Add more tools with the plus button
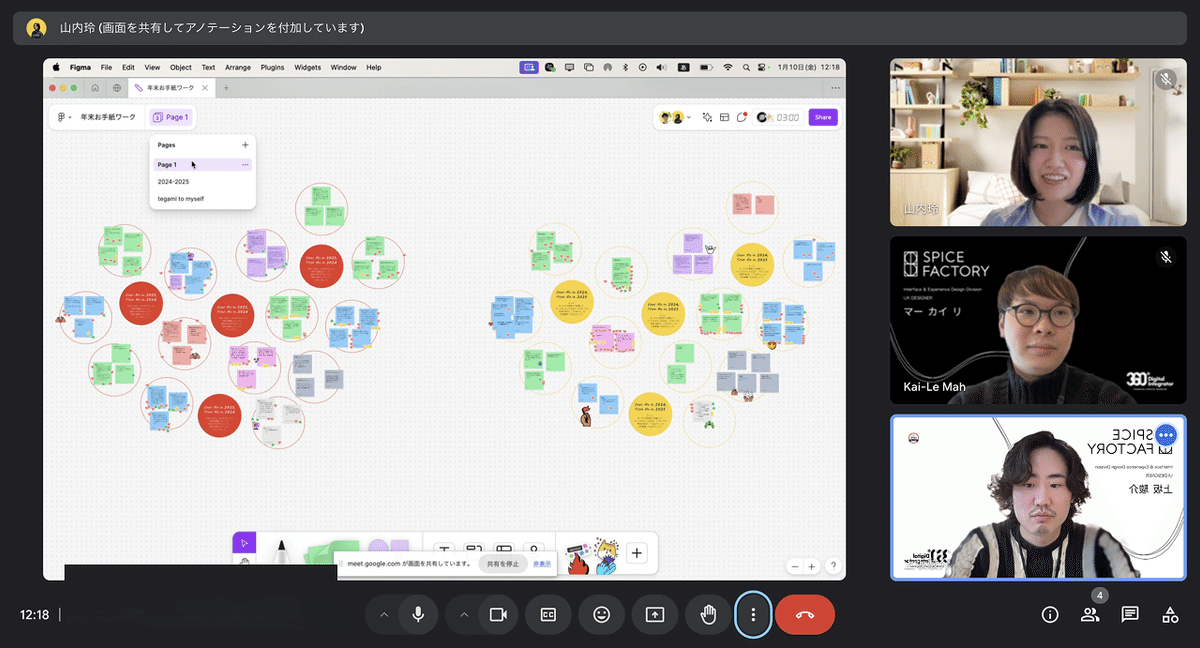 tap(637, 553)
